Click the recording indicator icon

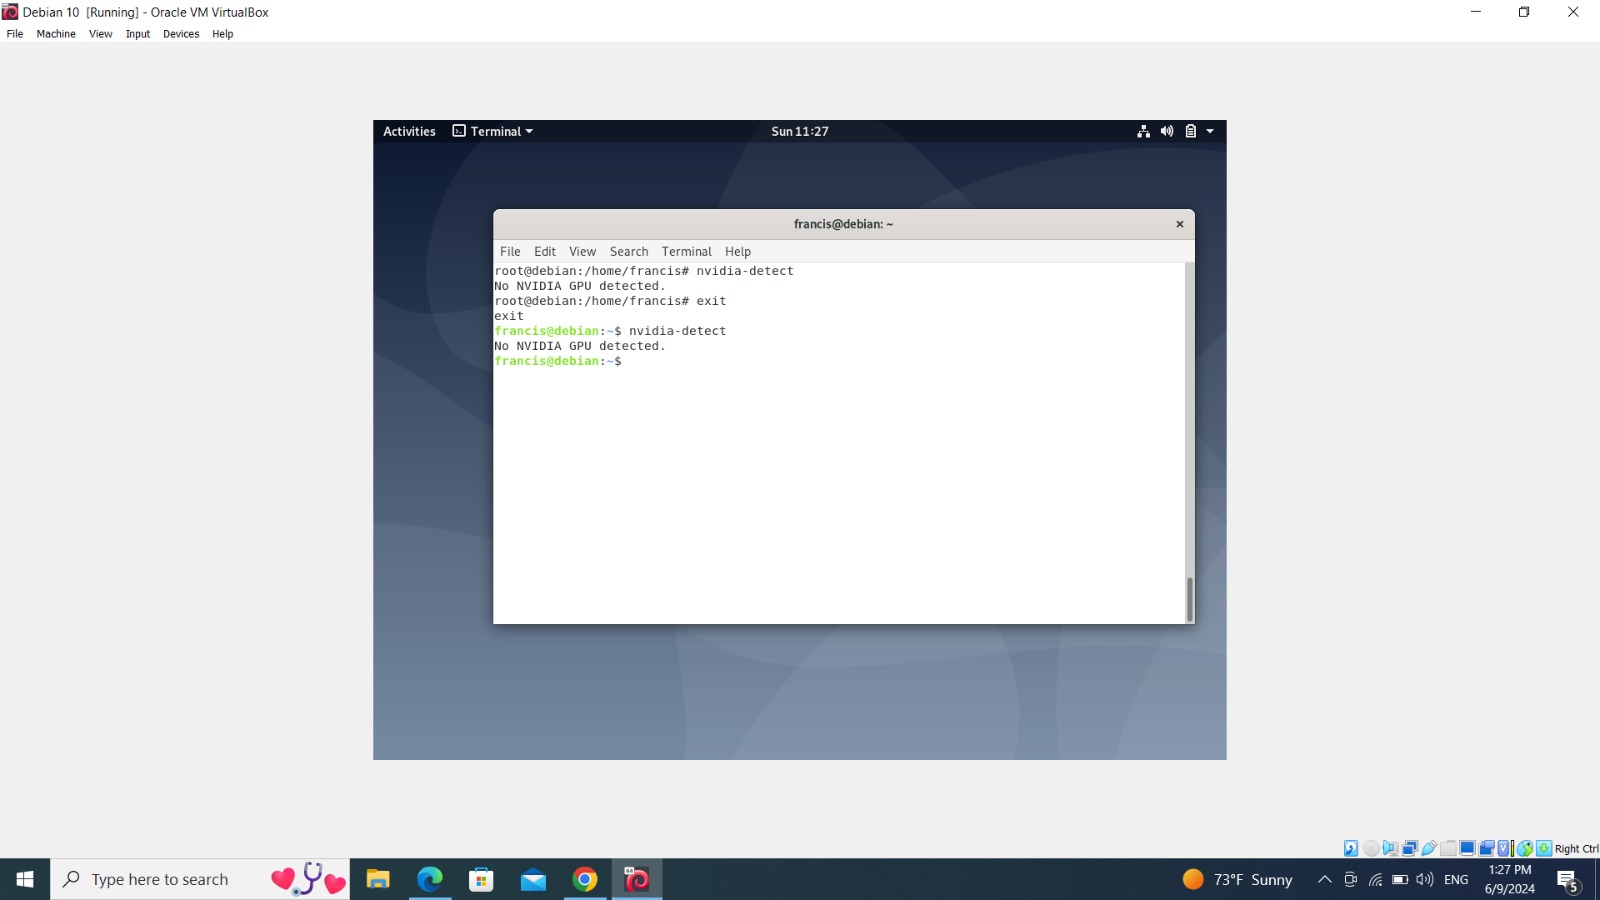coord(1487,848)
